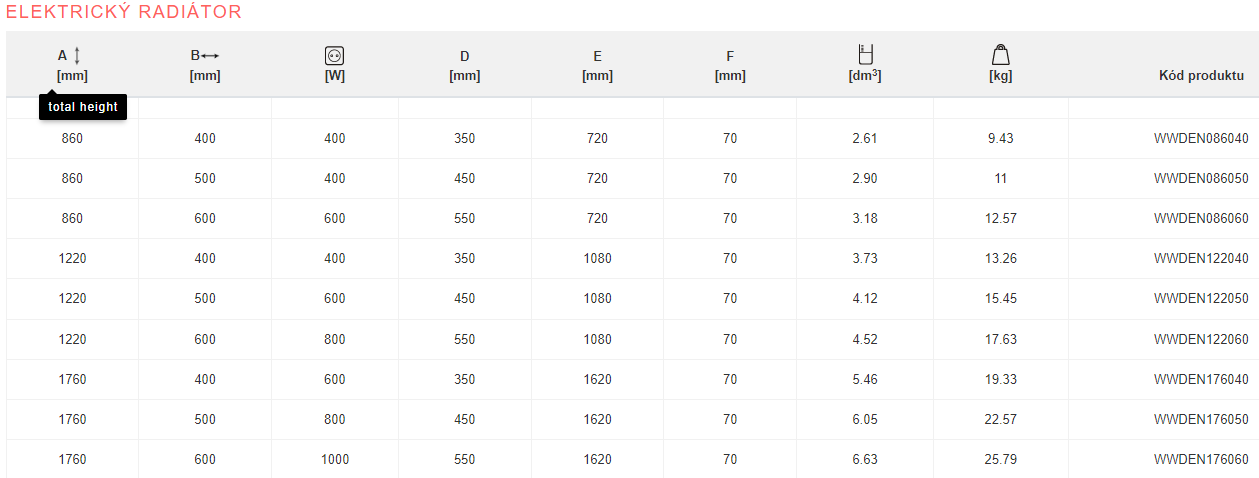Viewport: 1259px width, 478px height.
Task: Click the 'Kód produktu' column header
Action: [x=1201, y=75]
